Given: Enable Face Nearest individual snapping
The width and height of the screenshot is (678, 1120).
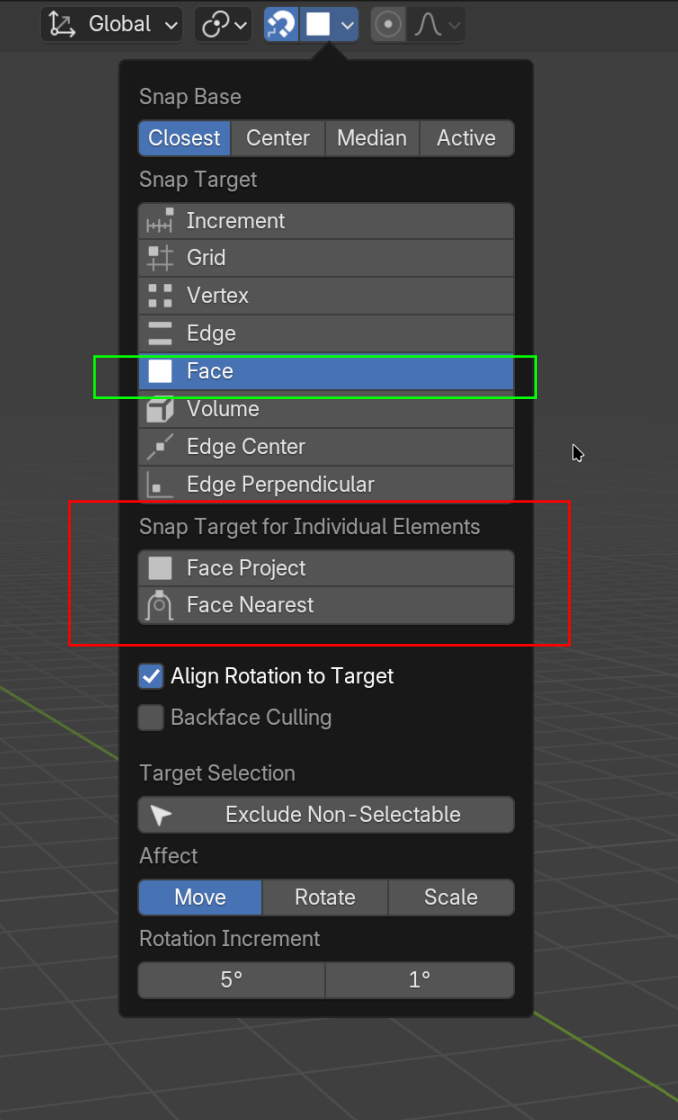Looking at the screenshot, I should click(326, 606).
